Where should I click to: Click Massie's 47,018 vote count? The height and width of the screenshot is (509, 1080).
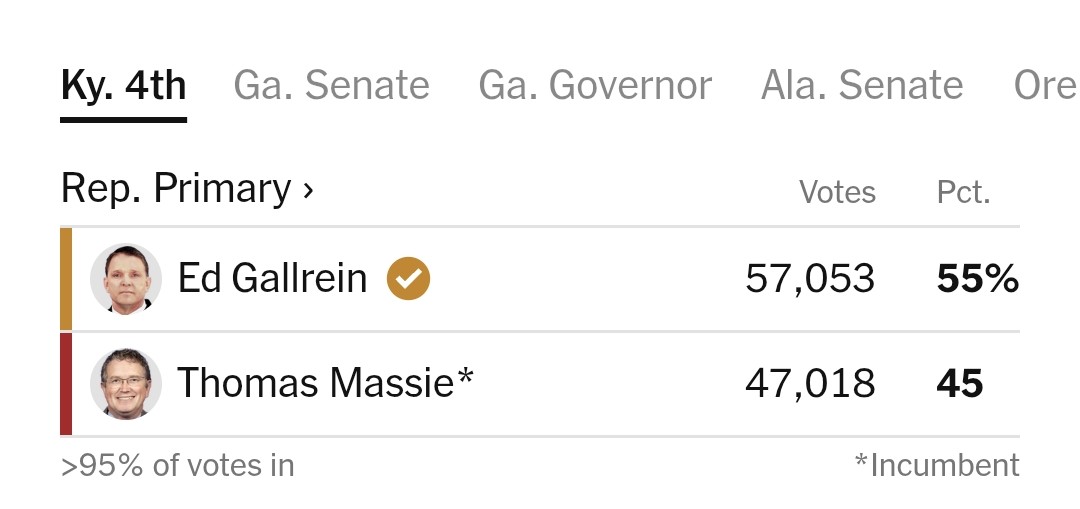pos(810,384)
